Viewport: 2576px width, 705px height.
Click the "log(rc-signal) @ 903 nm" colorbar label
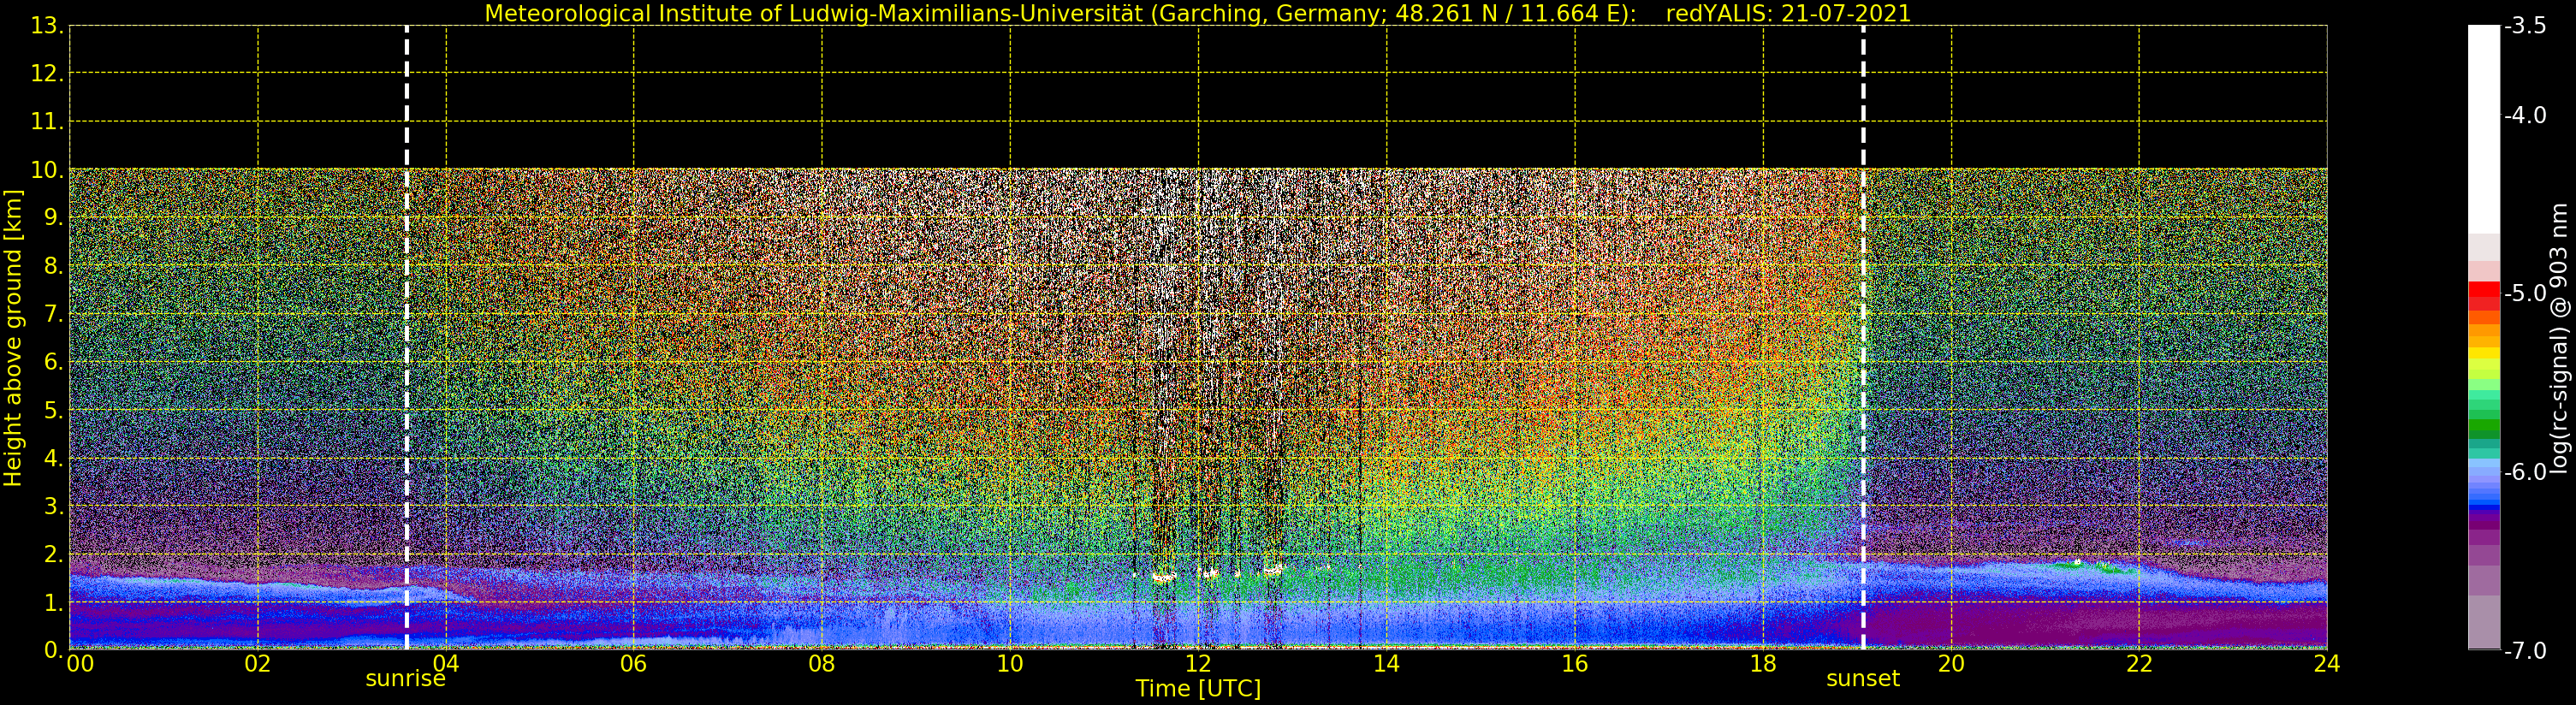coord(2559,338)
